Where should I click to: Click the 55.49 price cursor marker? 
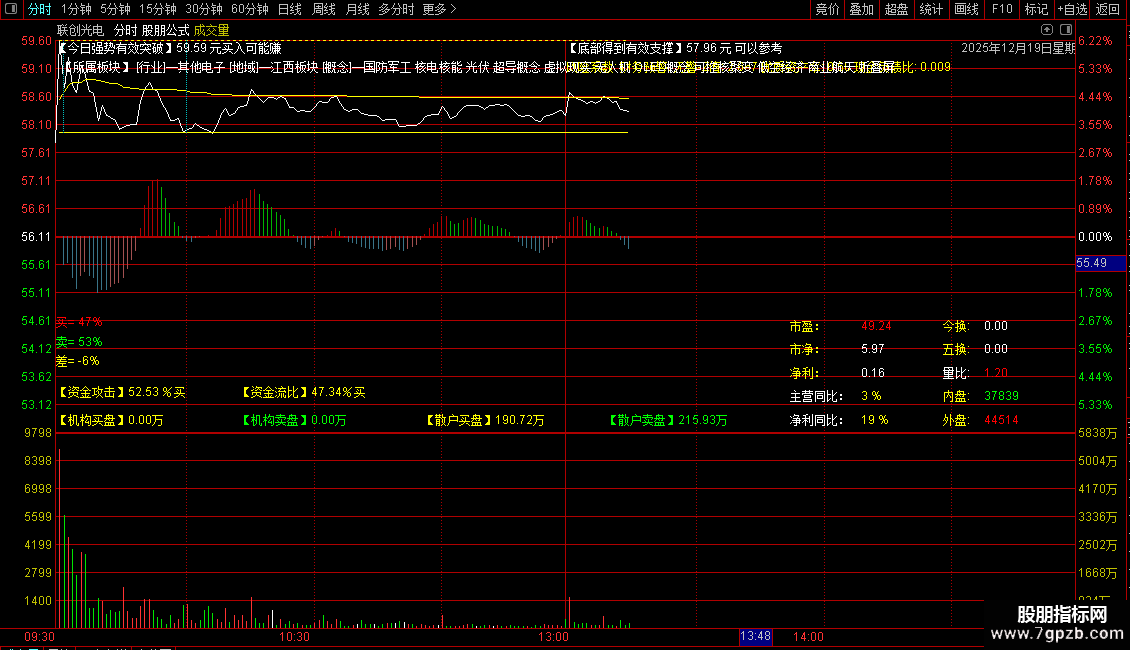(x=1100, y=263)
